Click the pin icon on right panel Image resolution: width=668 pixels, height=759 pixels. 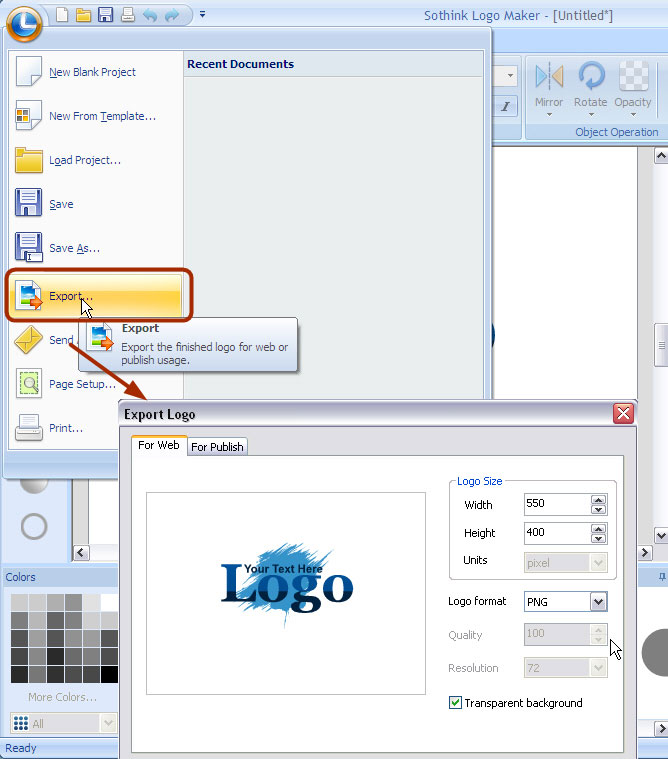(x=662, y=576)
